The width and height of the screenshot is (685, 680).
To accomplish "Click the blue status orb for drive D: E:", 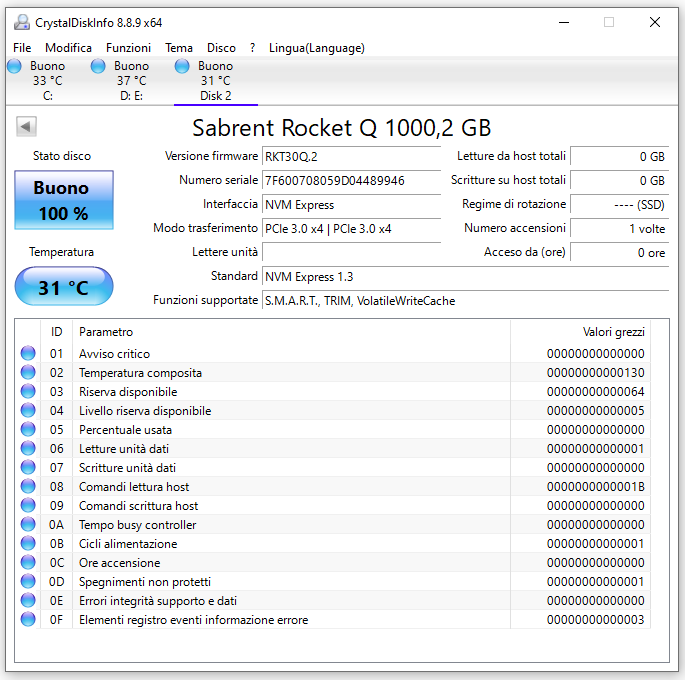I will pyautogui.click(x=98, y=66).
